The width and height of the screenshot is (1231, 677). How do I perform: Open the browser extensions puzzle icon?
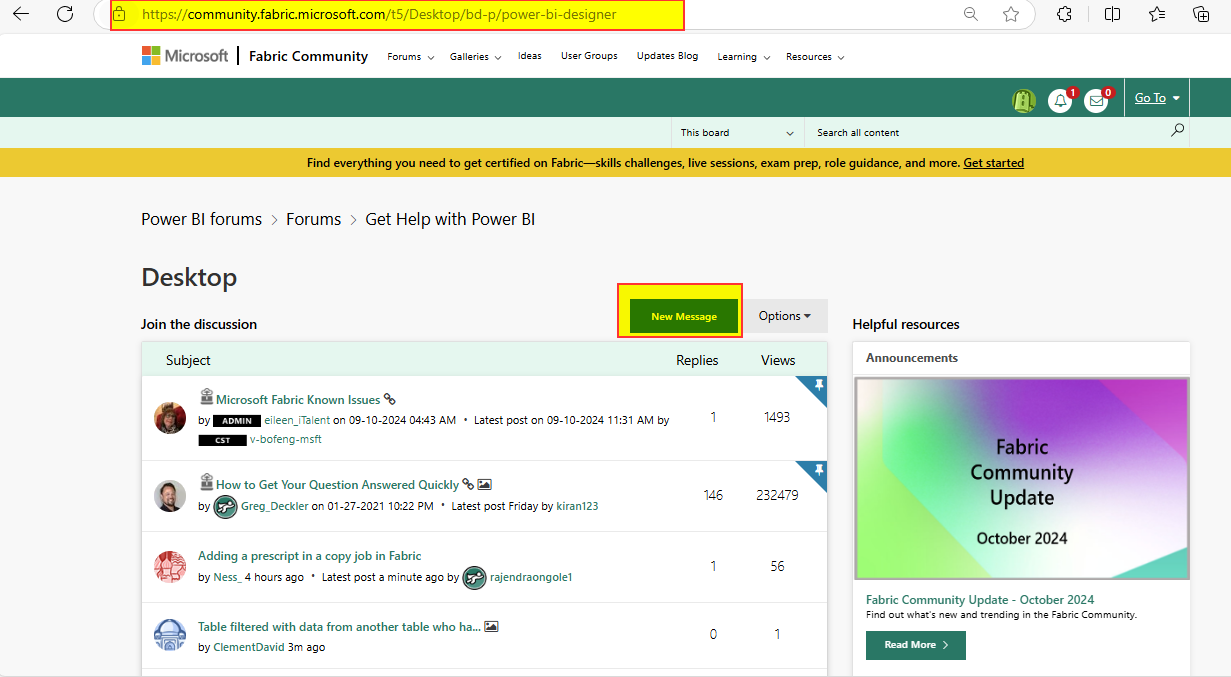tap(1065, 14)
